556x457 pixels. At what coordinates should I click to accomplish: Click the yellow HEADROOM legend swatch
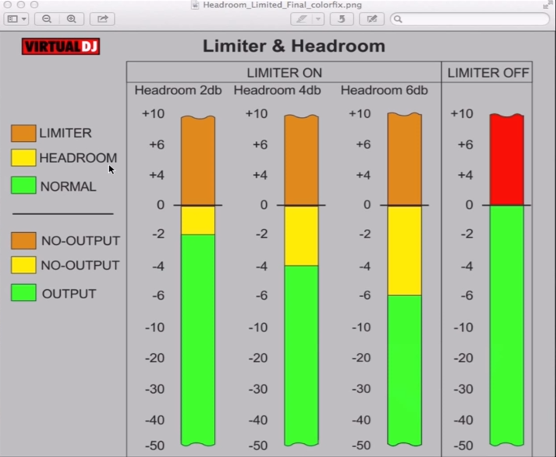pos(23,158)
